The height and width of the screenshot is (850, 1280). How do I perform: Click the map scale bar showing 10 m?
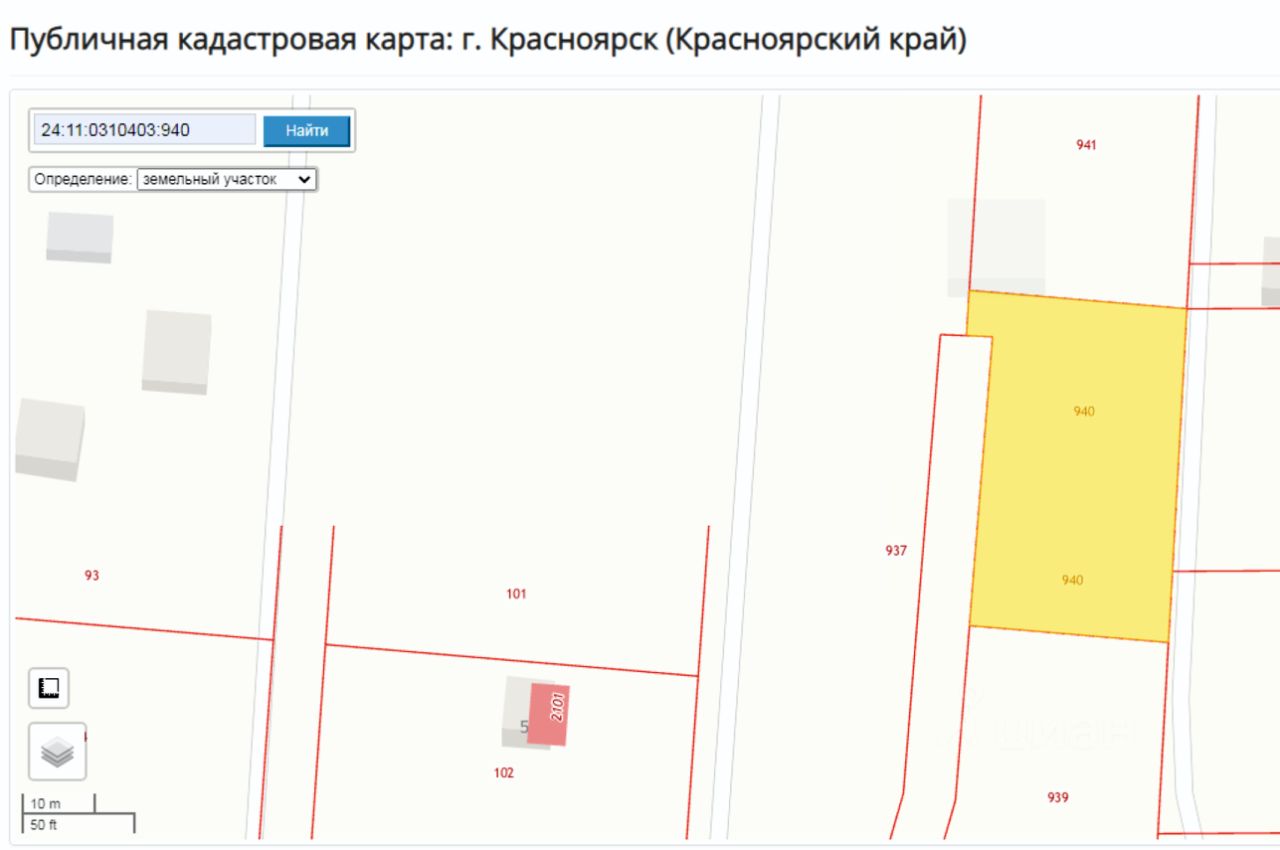(x=58, y=805)
